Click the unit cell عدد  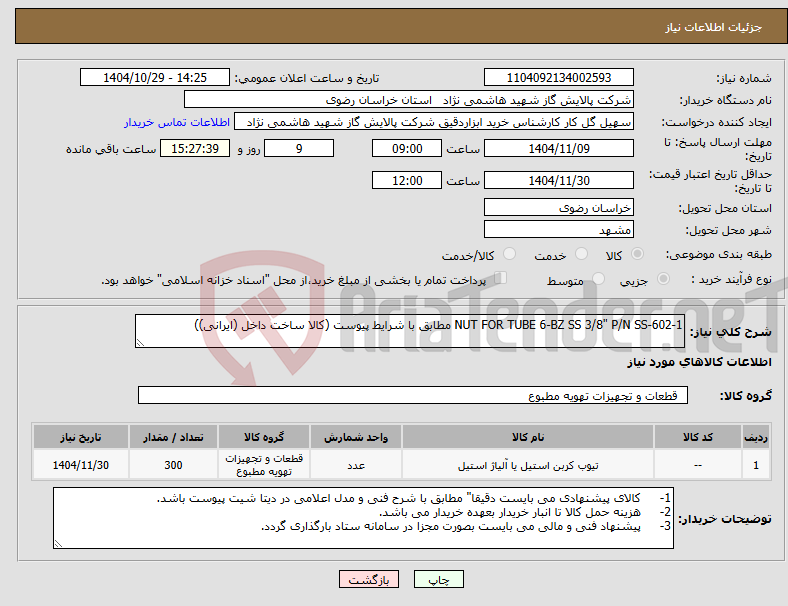point(356,465)
